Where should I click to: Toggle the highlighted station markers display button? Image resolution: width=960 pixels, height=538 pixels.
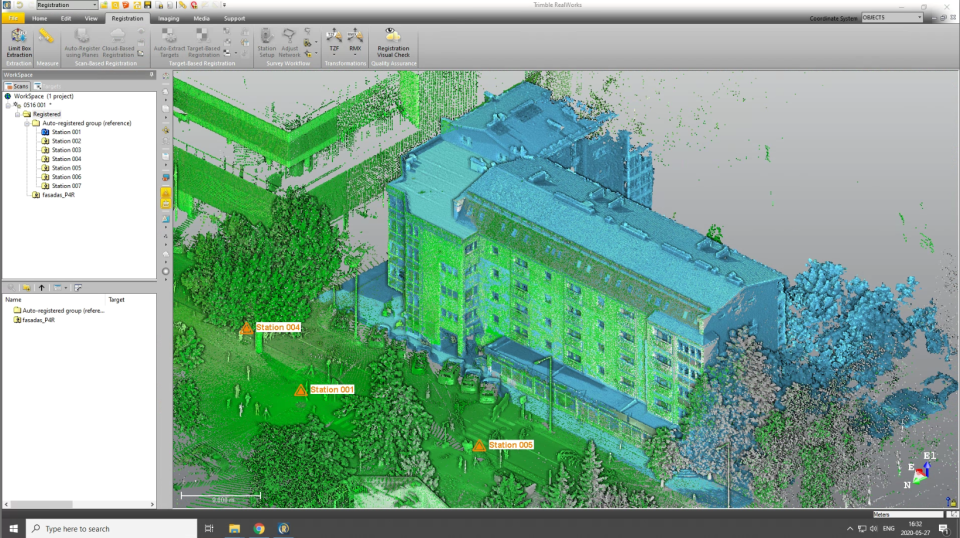click(166, 193)
